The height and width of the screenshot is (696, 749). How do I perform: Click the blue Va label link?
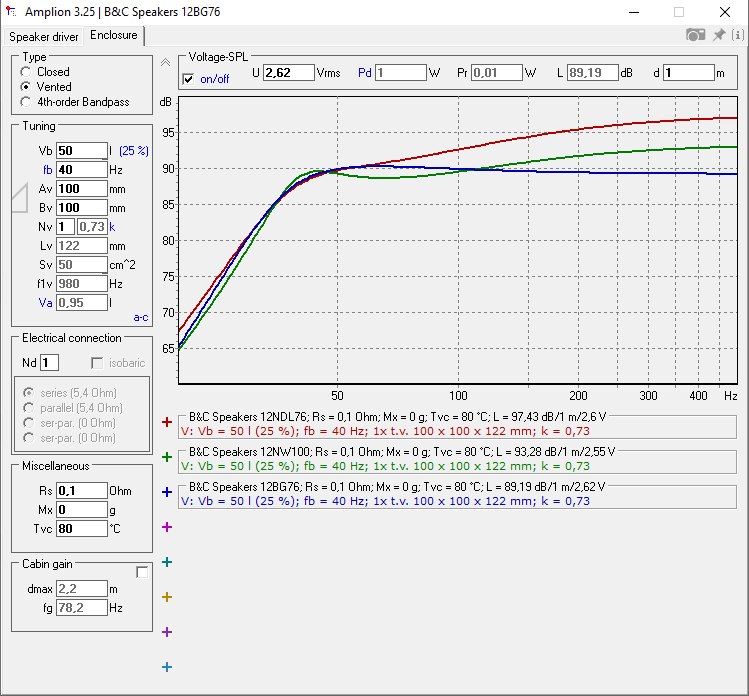pos(45,303)
